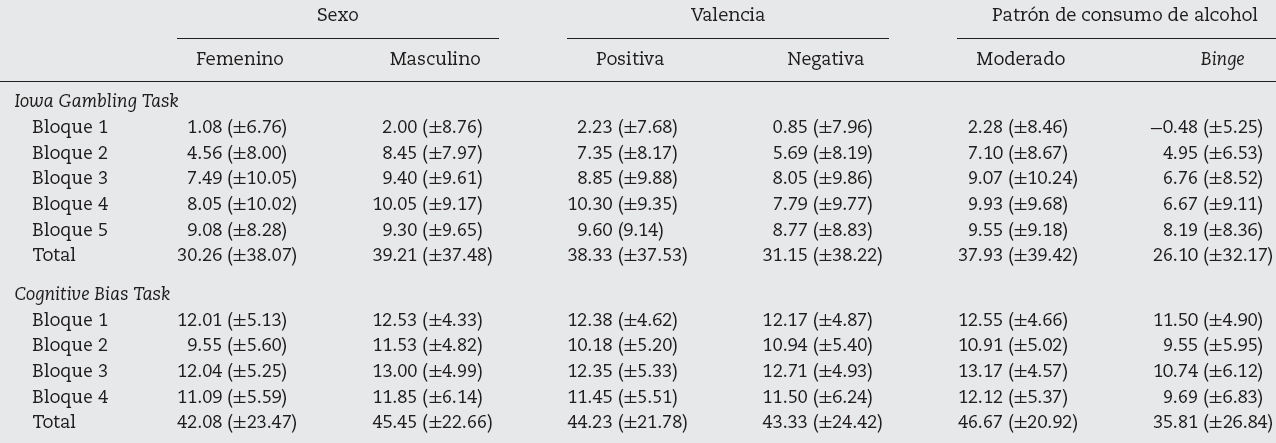The width and height of the screenshot is (1276, 443).
Task: Click the Sexo column group header
Action: (337, 15)
